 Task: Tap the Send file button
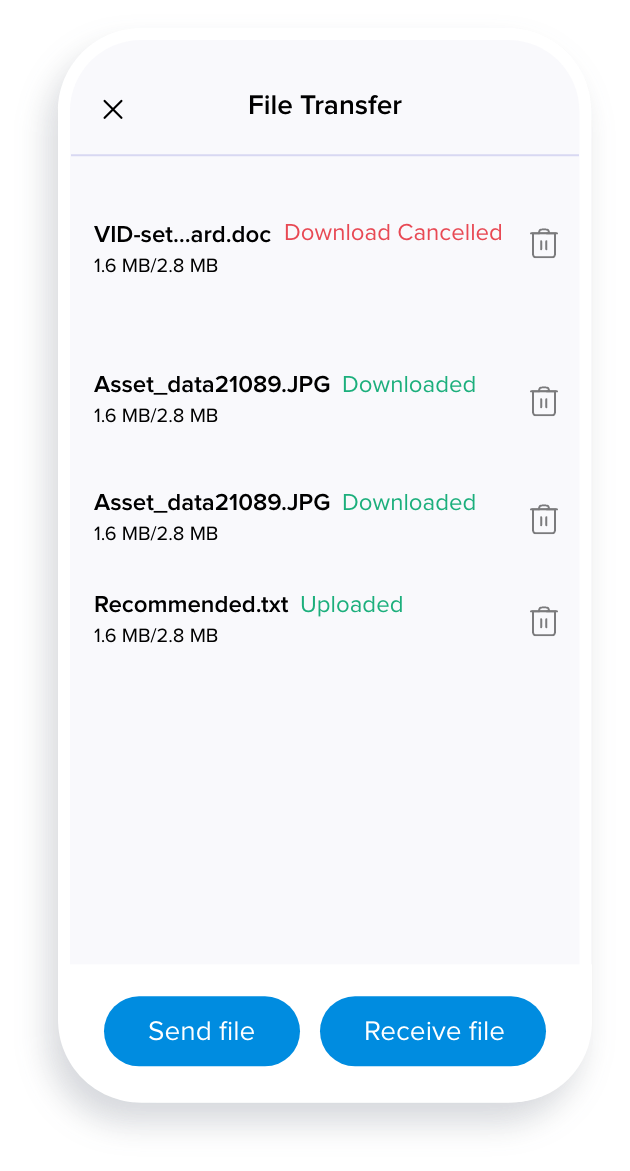click(x=202, y=1031)
